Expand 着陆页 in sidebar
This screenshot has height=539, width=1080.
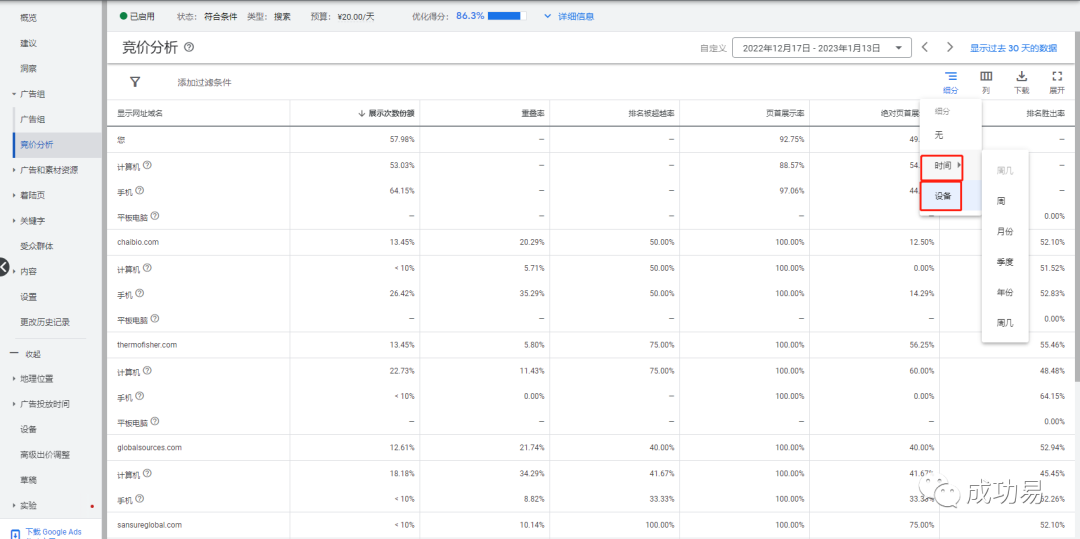pos(14,195)
